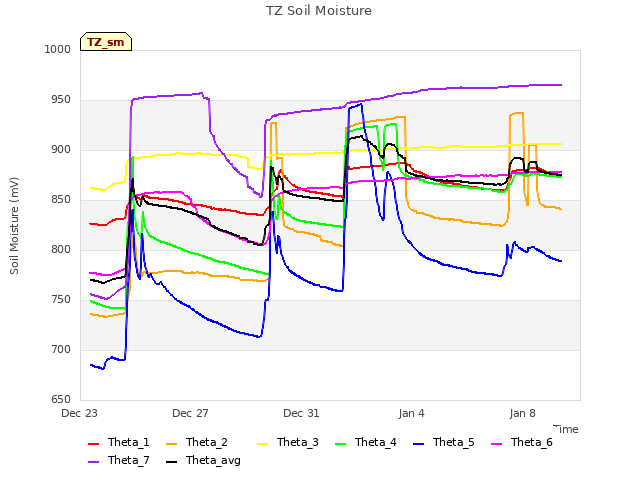The width and height of the screenshot is (640, 480).
Task: Click the Dec 27 x-axis tick label
Action: (190, 413)
